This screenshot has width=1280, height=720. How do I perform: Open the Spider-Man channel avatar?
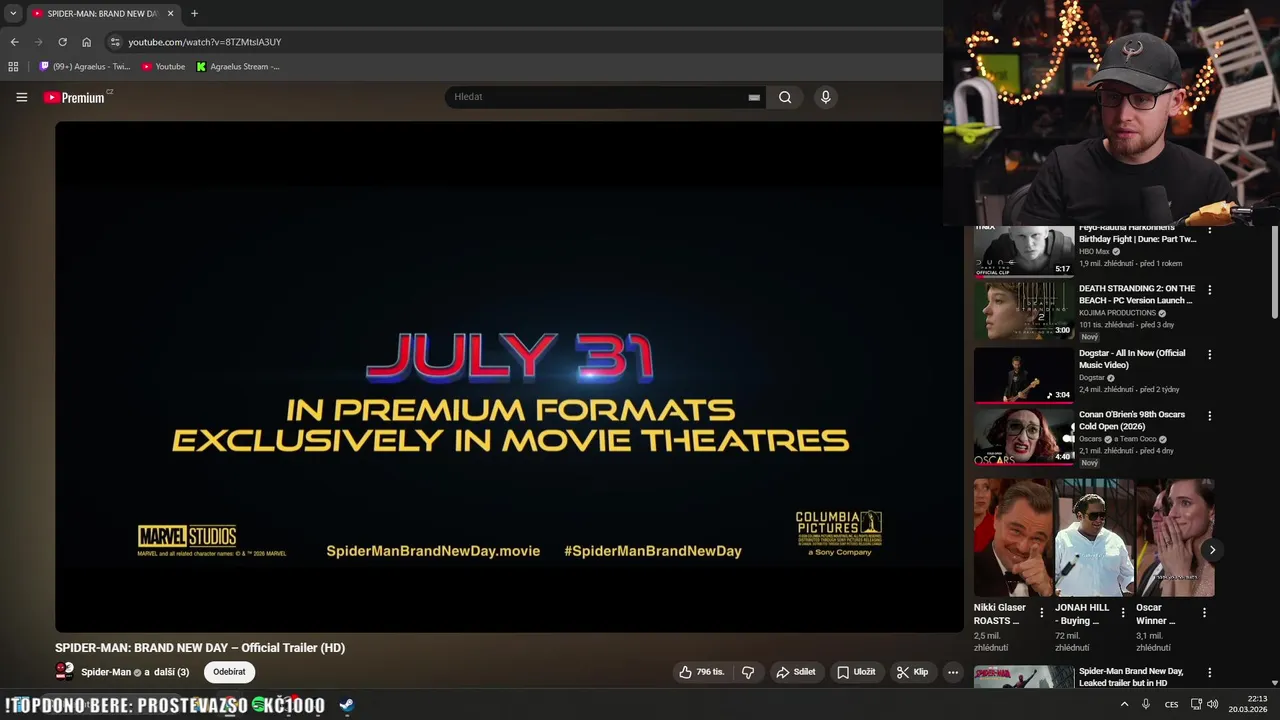(x=65, y=671)
